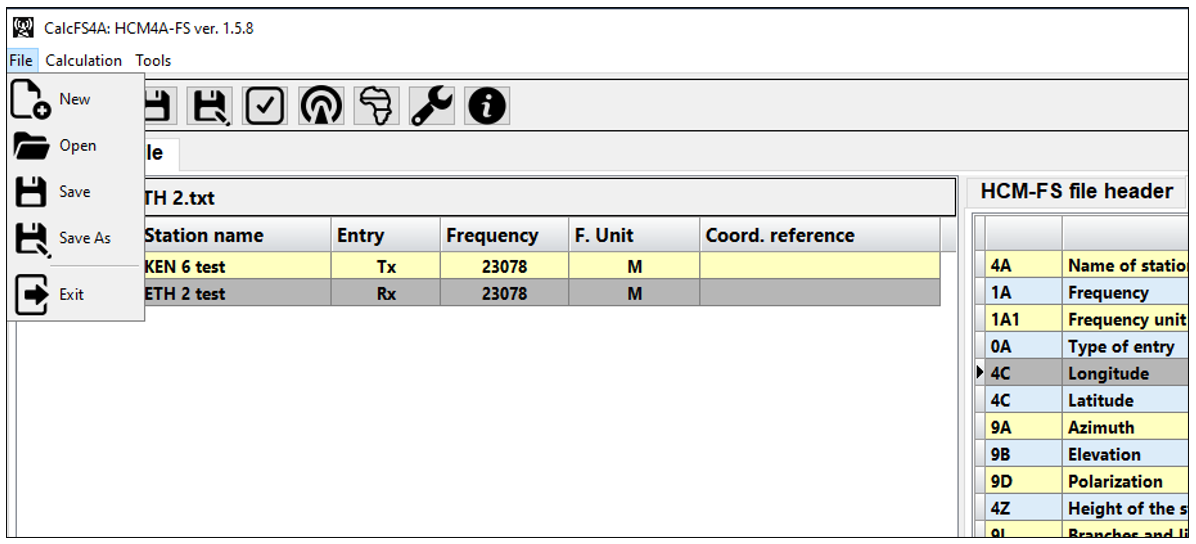Sort by F. Unit column header

[x=635, y=236]
